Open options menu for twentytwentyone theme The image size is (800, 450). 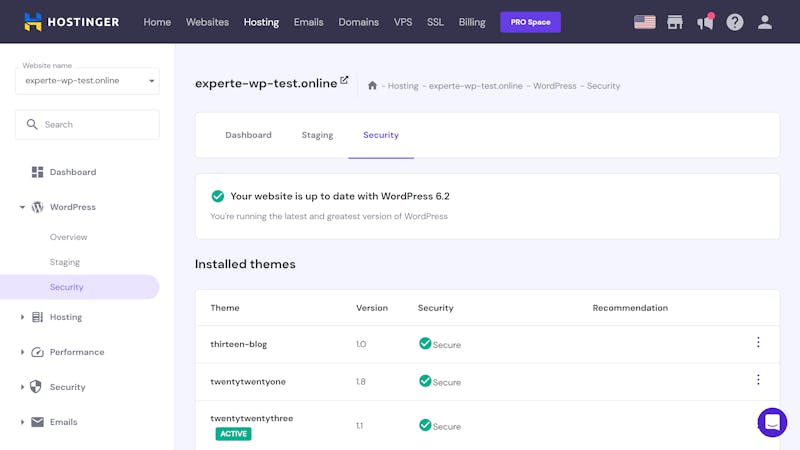click(x=758, y=380)
